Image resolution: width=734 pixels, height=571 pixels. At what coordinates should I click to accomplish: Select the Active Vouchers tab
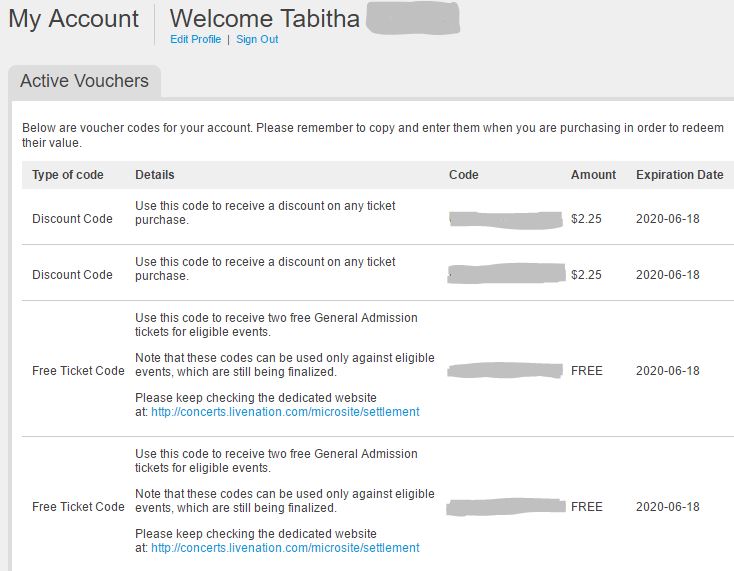tap(84, 82)
